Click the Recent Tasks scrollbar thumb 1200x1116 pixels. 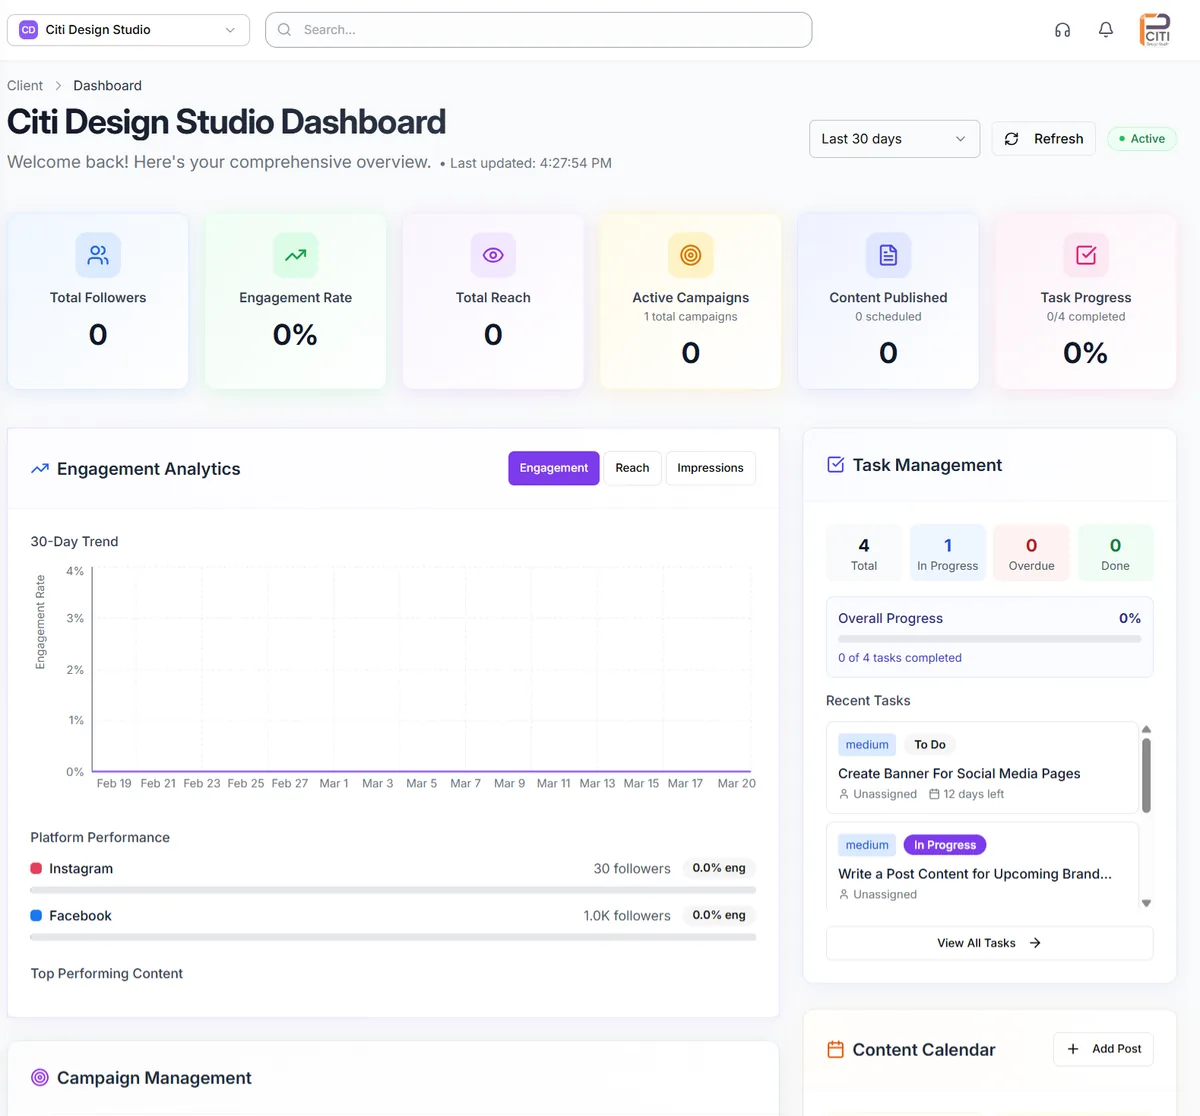(x=1146, y=775)
